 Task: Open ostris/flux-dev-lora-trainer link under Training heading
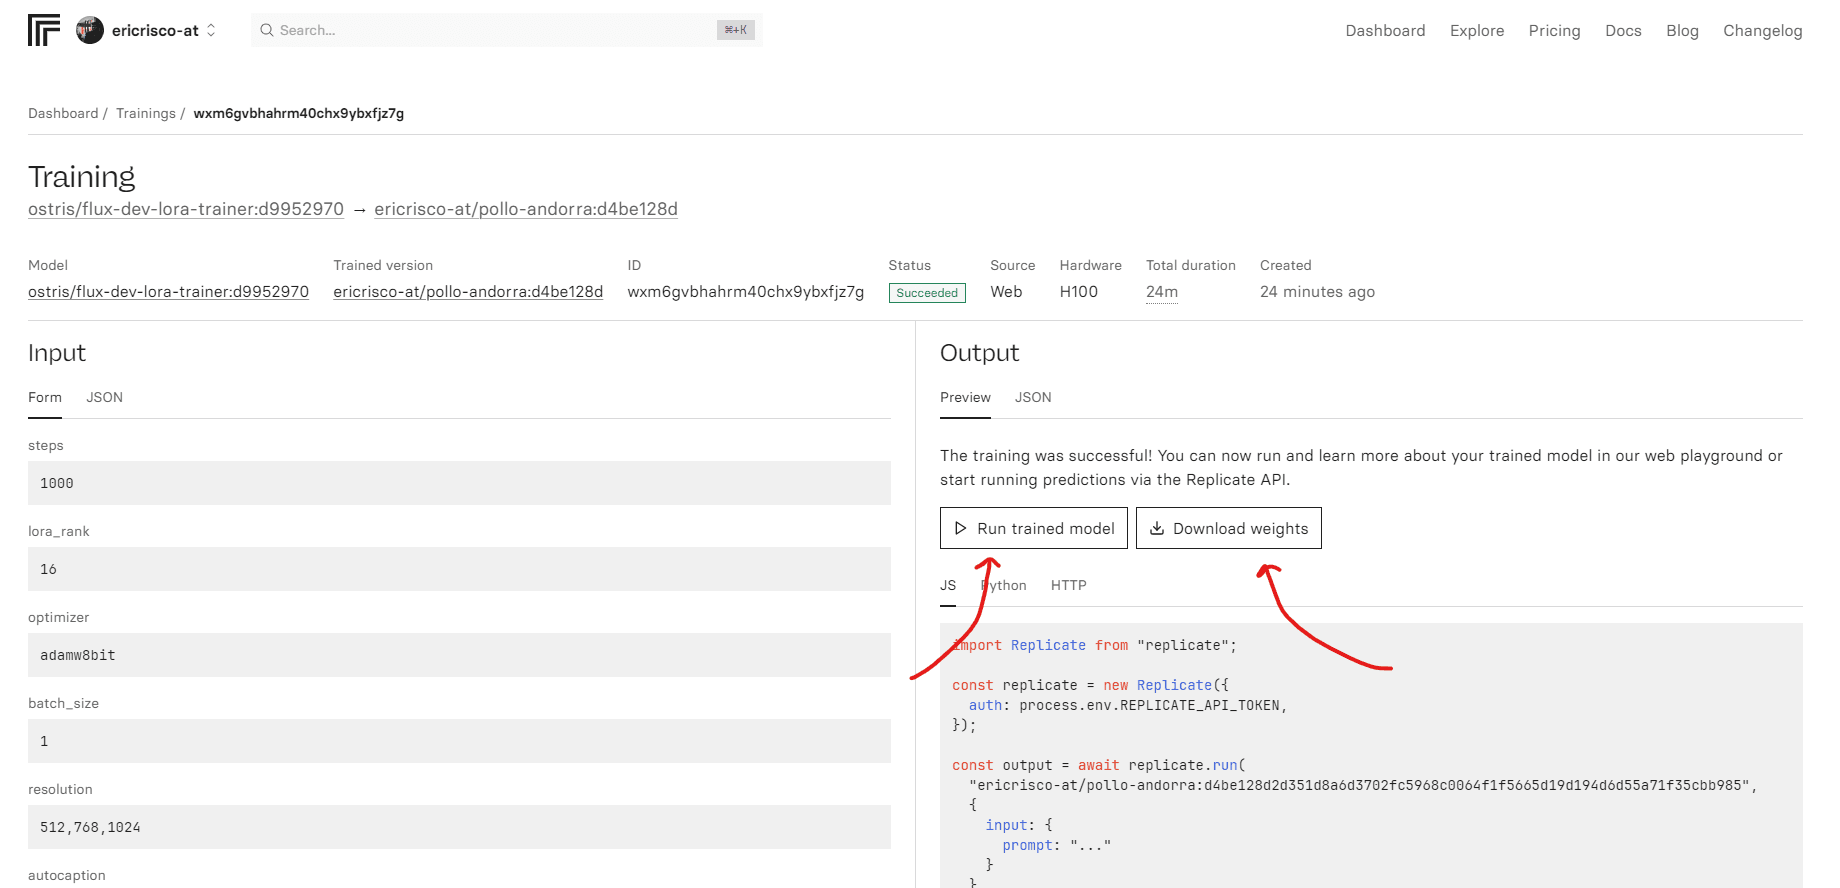(x=186, y=209)
